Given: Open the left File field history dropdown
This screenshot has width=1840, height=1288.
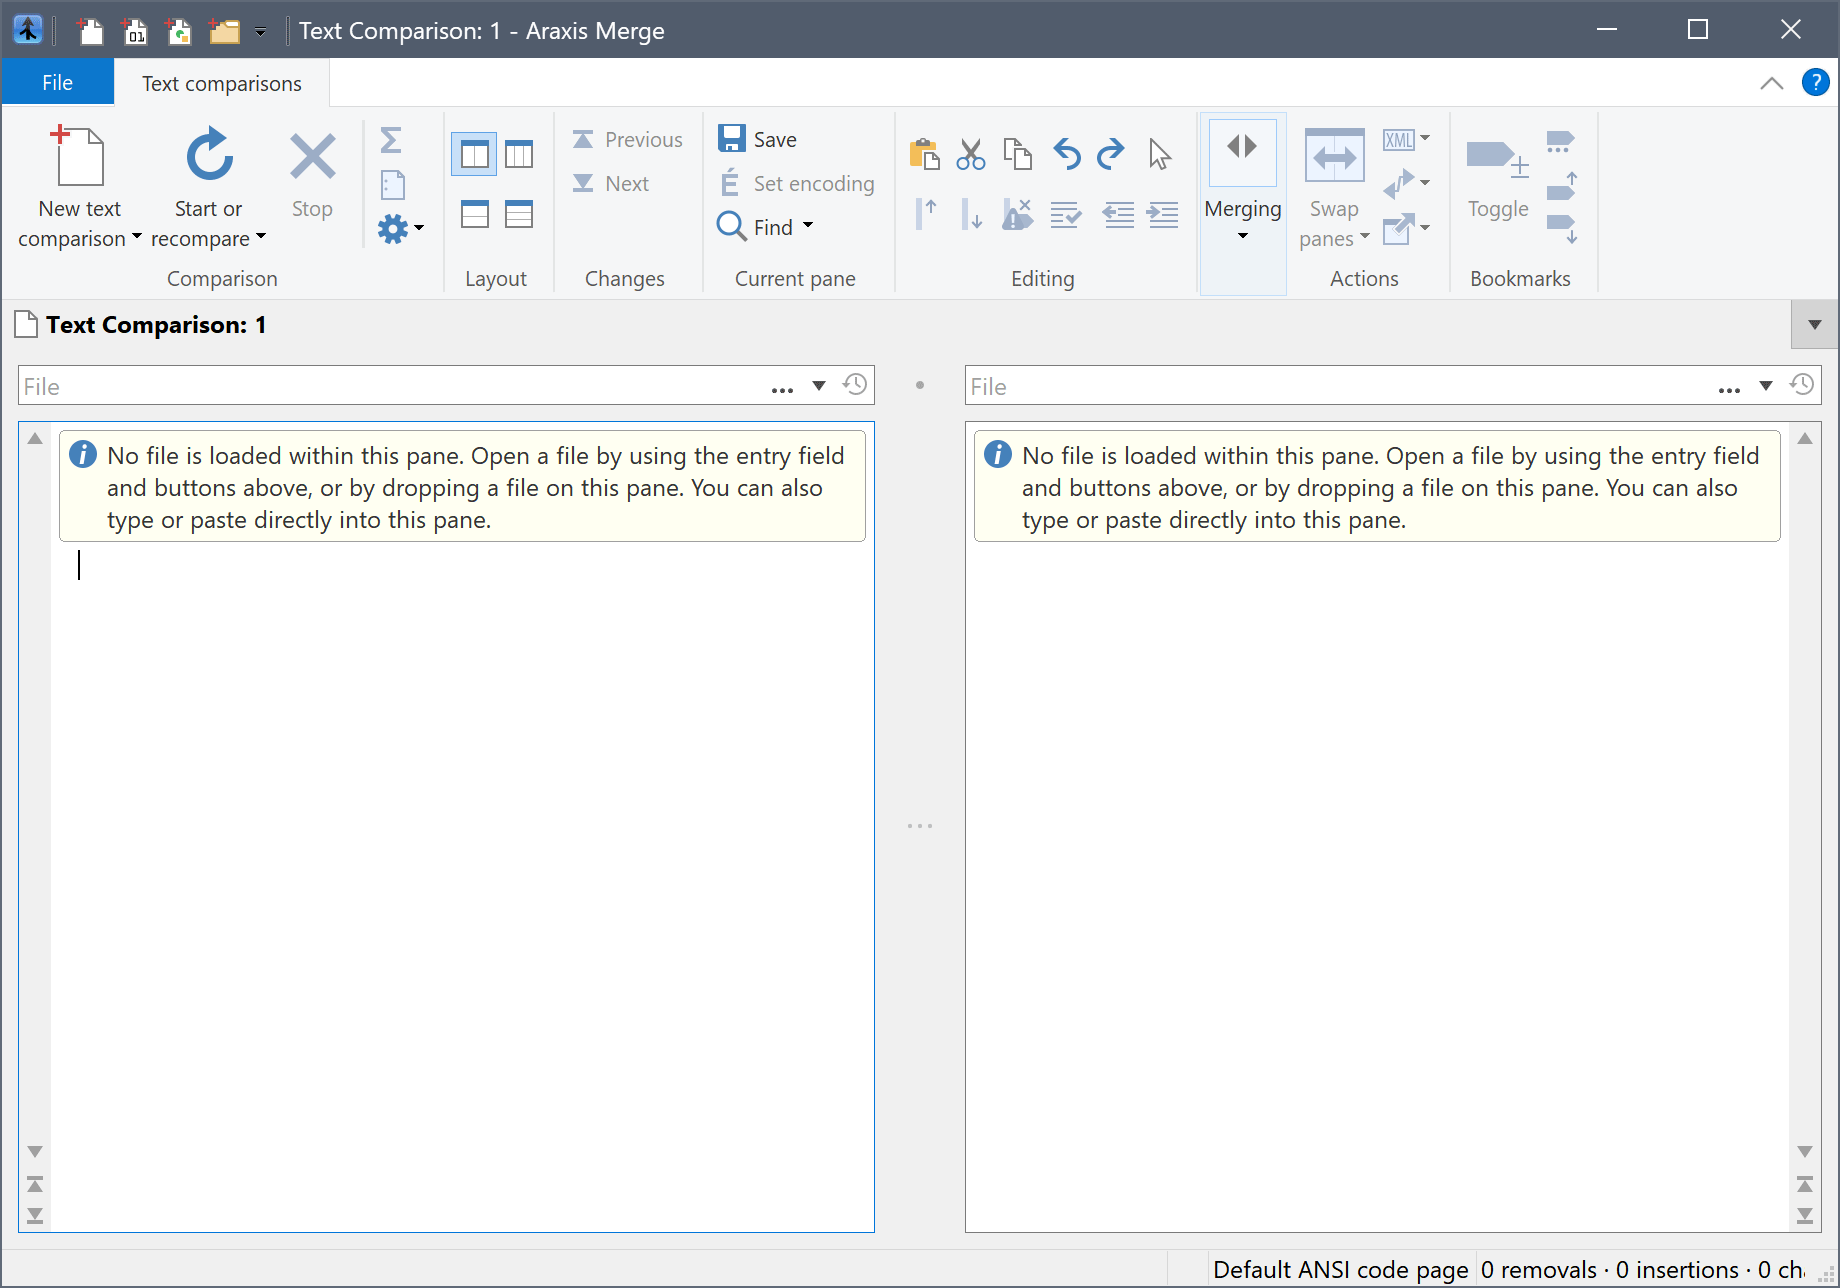Looking at the screenshot, I should click(819, 385).
